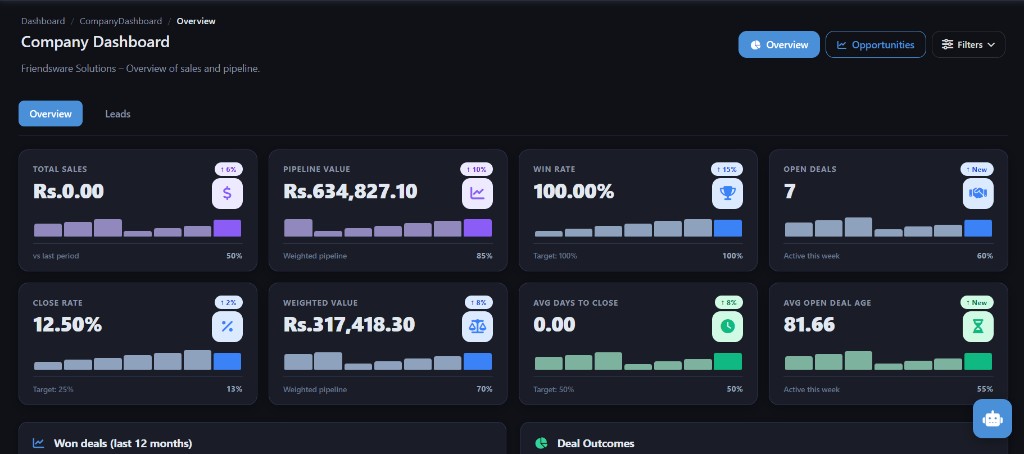Switch to the Leads tab

click(x=118, y=114)
